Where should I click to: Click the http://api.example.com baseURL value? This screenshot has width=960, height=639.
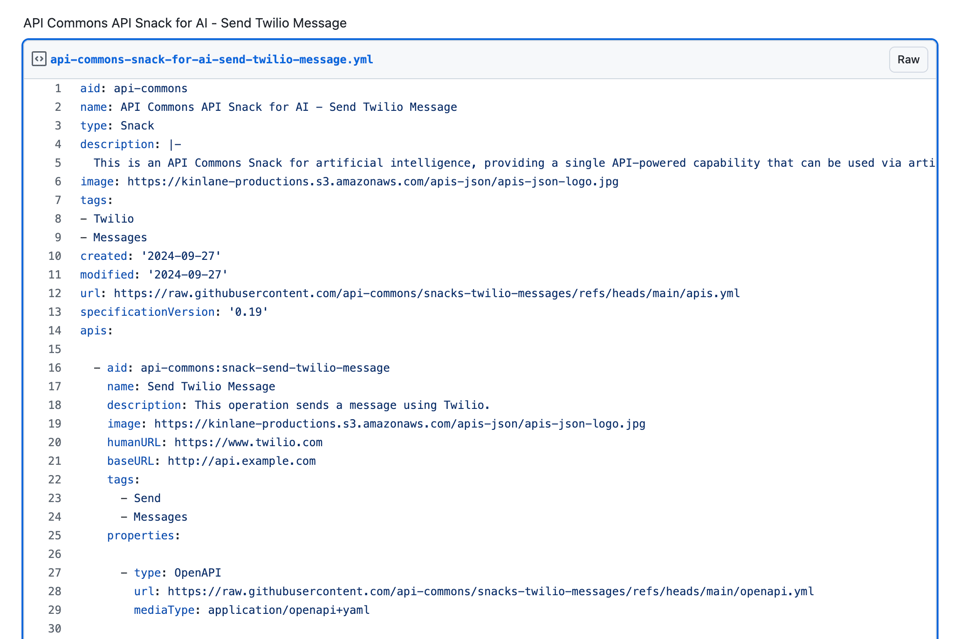click(x=241, y=461)
